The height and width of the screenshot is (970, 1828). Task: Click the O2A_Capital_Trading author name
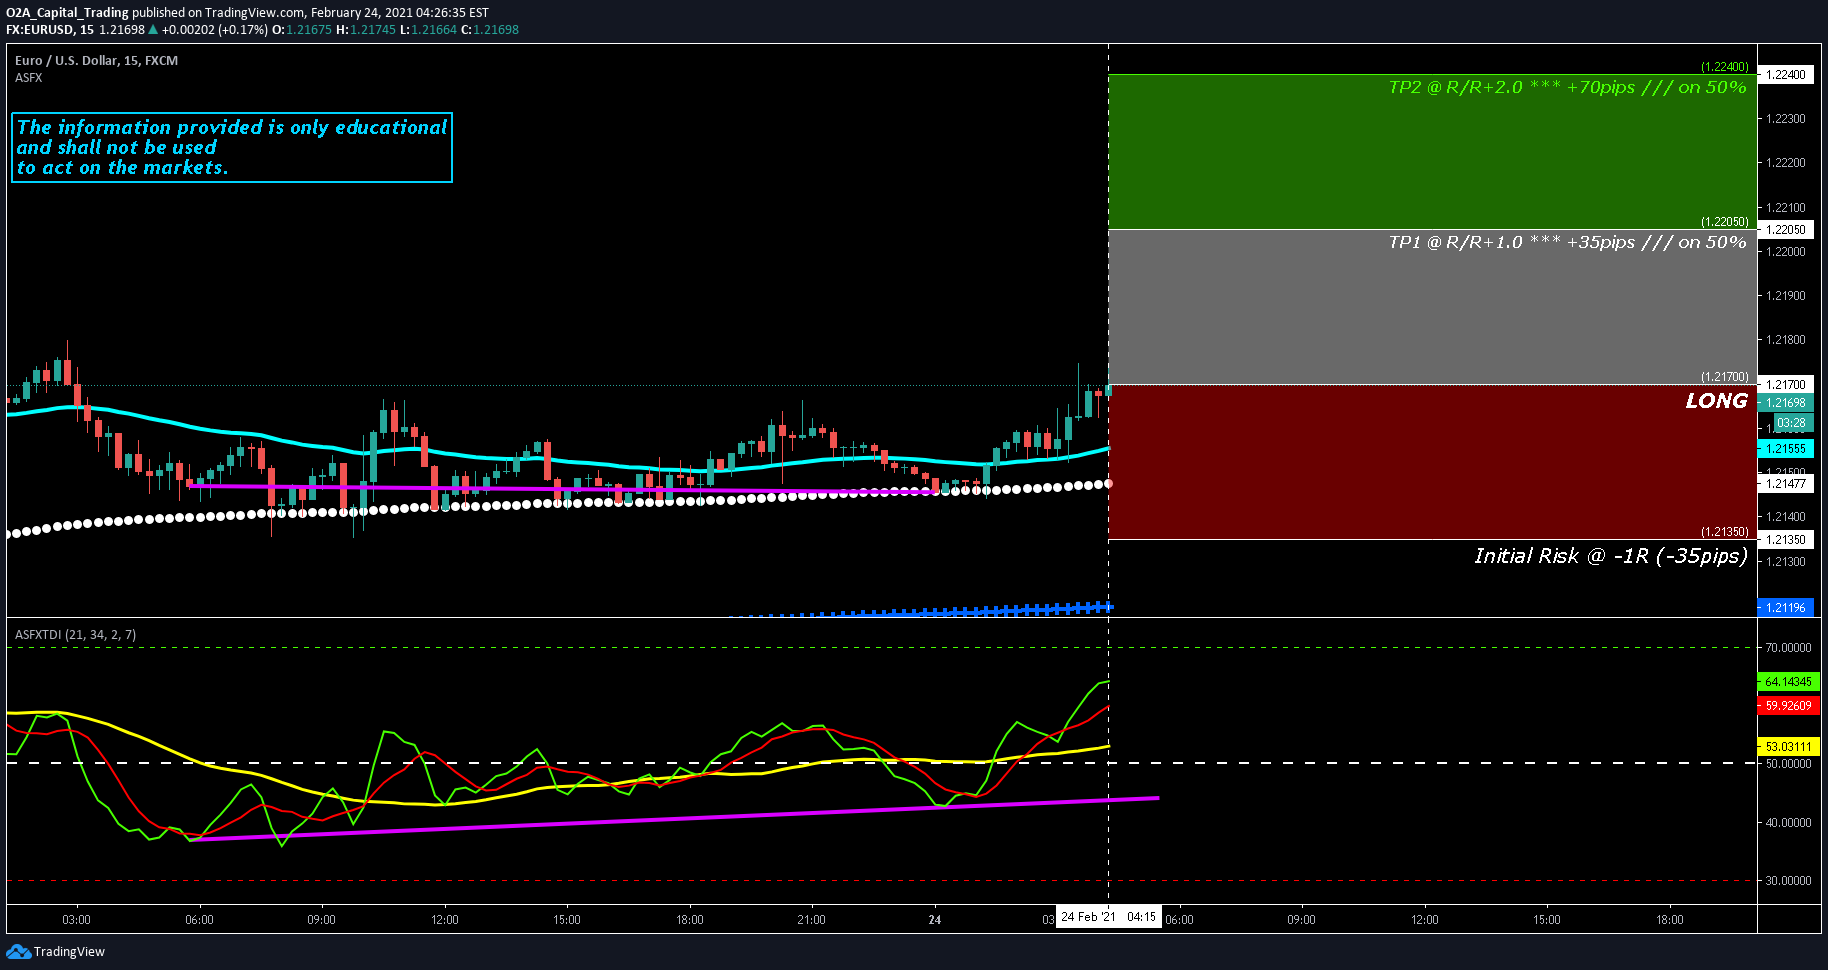(x=67, y=13)
